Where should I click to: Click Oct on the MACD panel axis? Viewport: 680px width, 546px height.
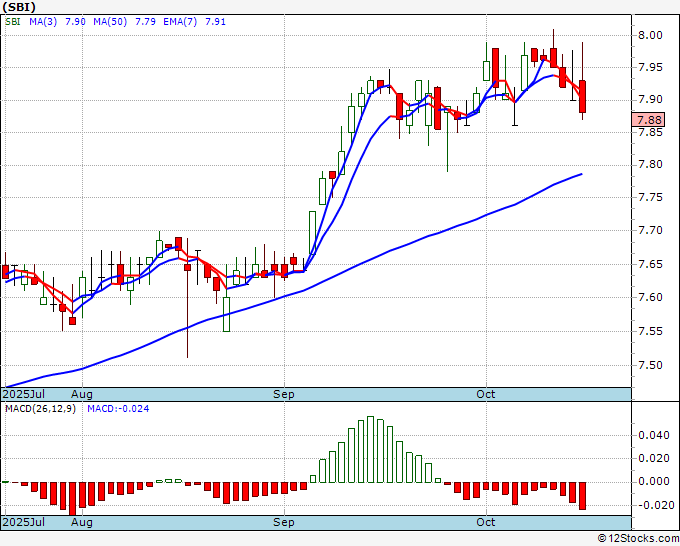(x=486, y=522)
